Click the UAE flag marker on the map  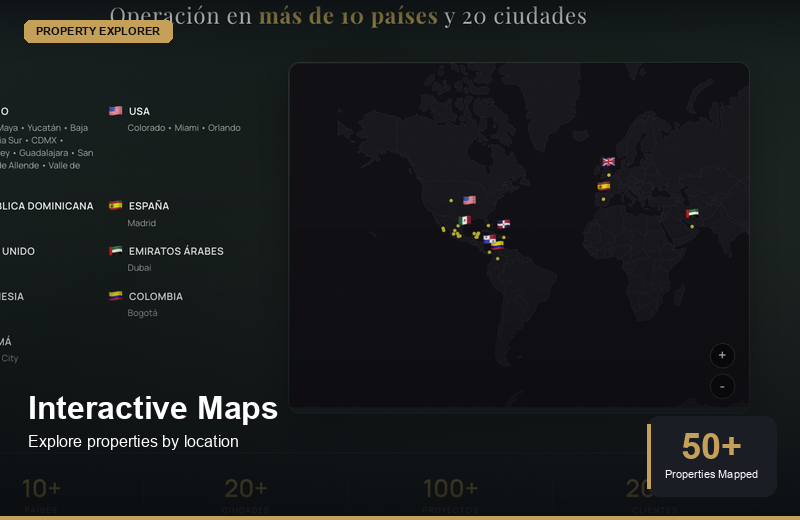click(x=692, y=213)
